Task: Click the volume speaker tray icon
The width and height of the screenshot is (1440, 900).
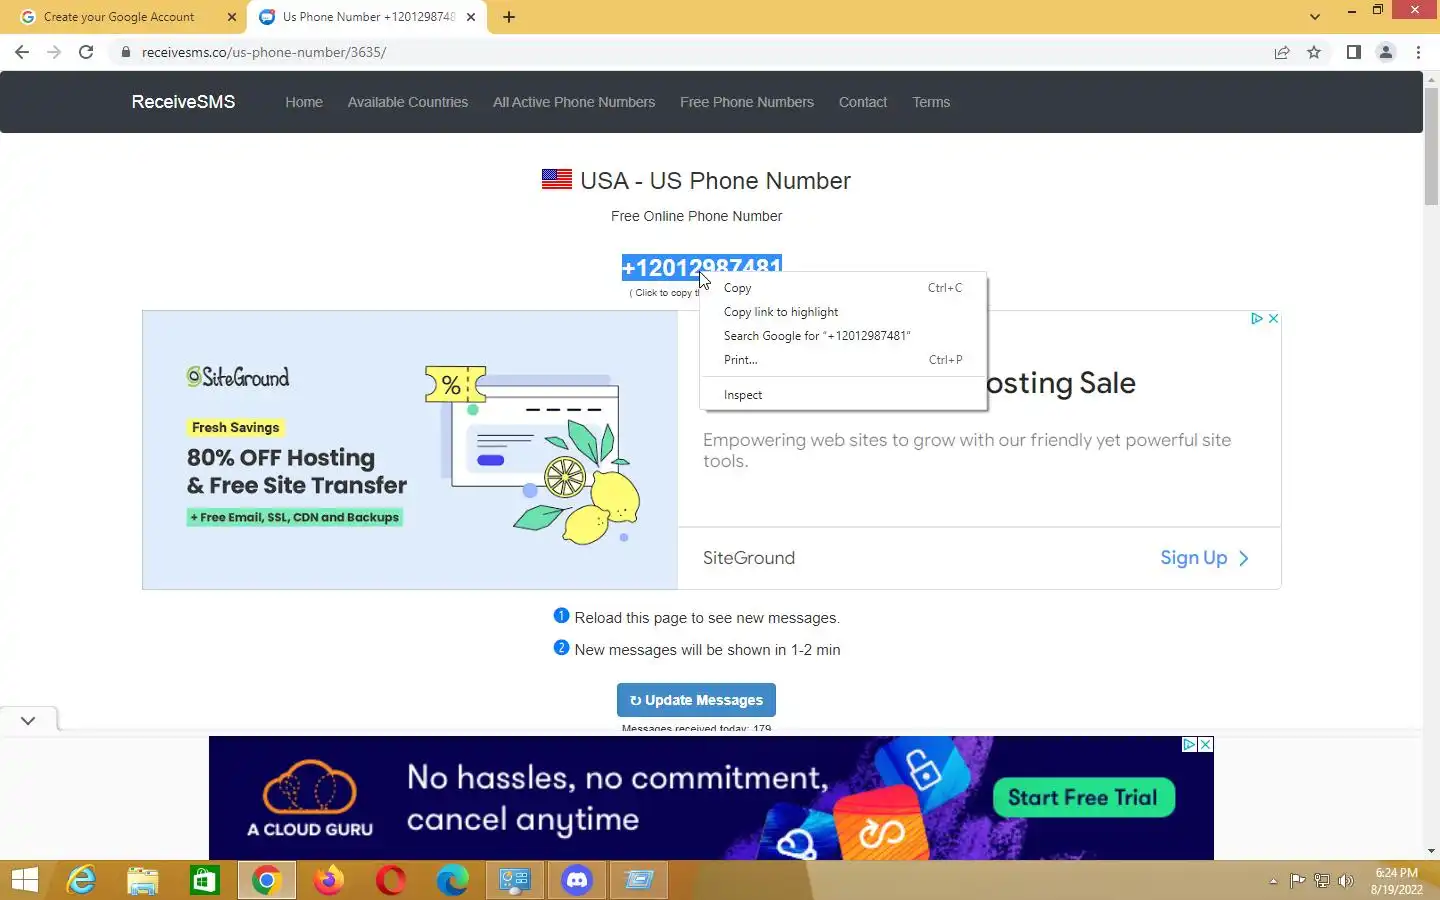Action: click(x=1346, y=881)
